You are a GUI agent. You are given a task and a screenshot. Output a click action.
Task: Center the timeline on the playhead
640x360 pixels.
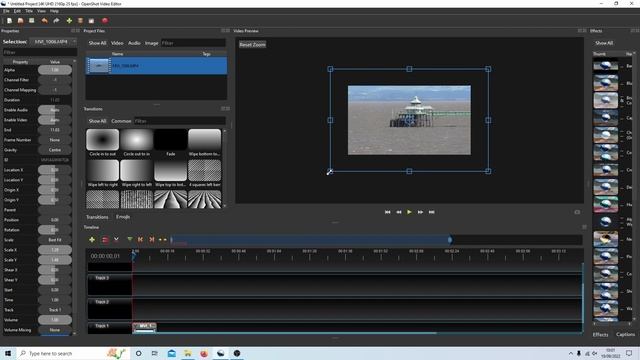[162, 240]
